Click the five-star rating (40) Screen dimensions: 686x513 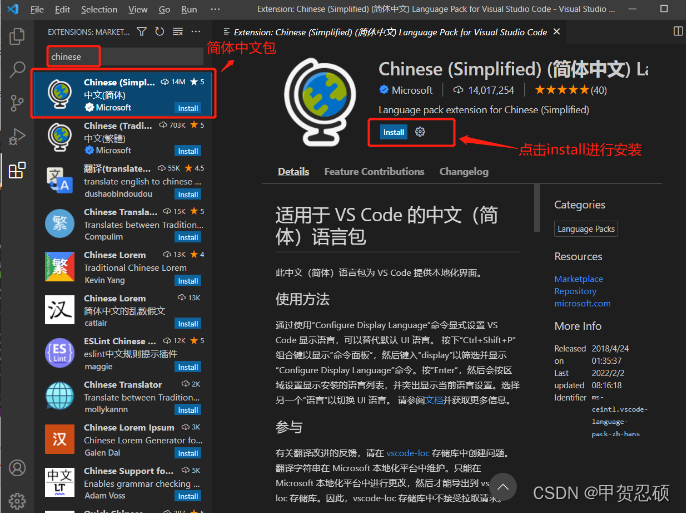click(x=570, y=90)
